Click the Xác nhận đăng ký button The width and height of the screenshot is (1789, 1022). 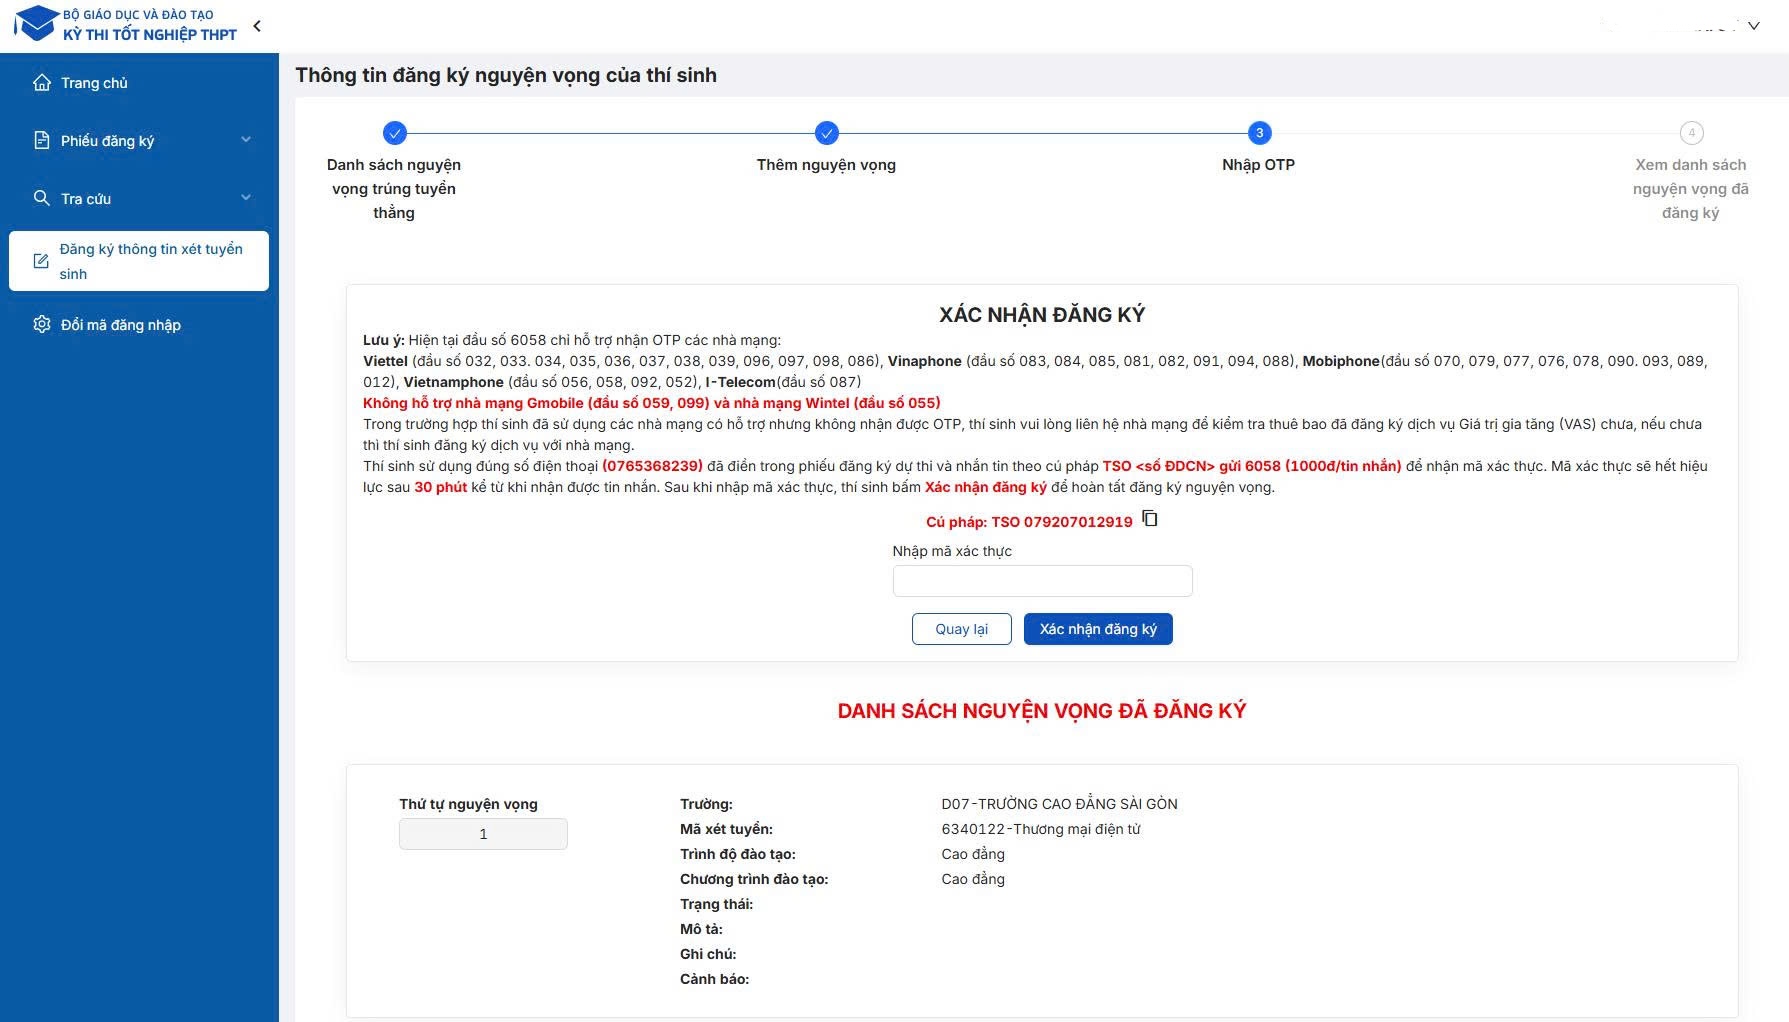pos(1097,629)
